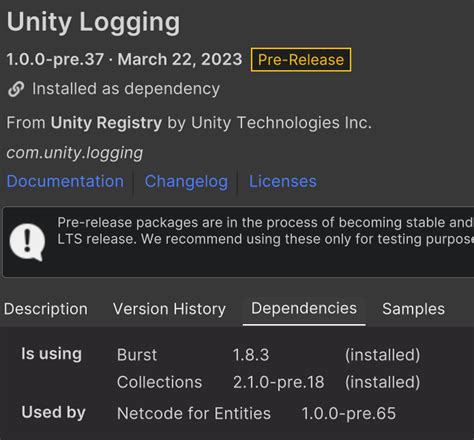Screen dimensions: 474x440
Task: Switch to the Version History tab
Action: [x=169, y=309]
